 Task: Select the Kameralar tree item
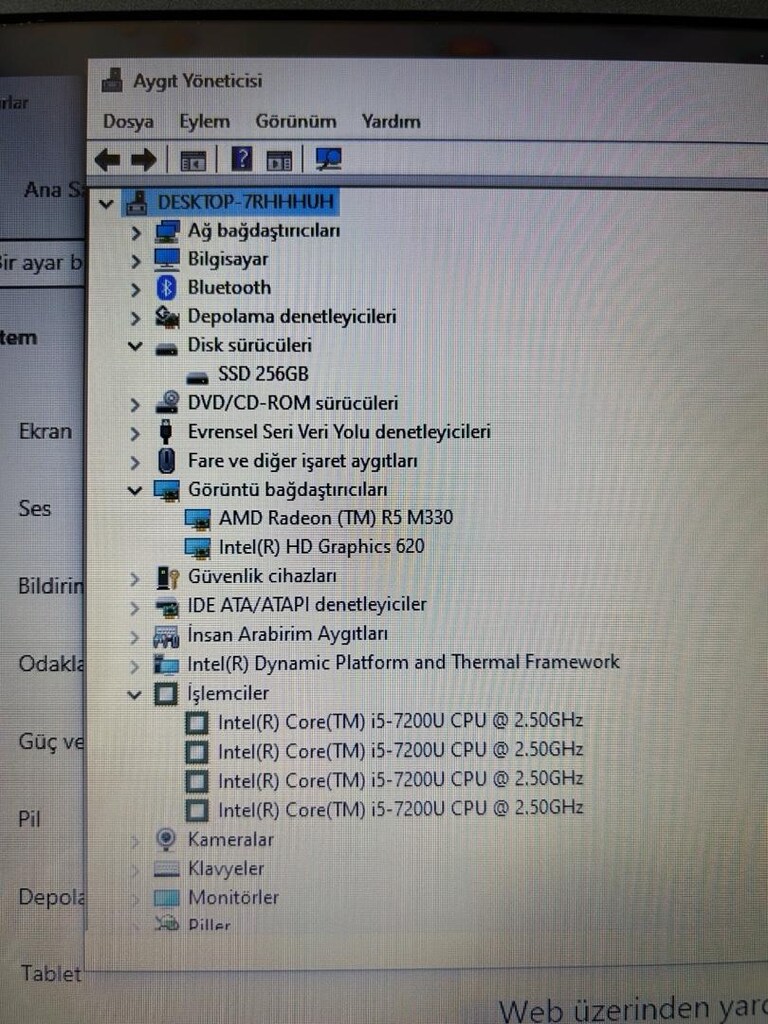click(x=231, y=840)
